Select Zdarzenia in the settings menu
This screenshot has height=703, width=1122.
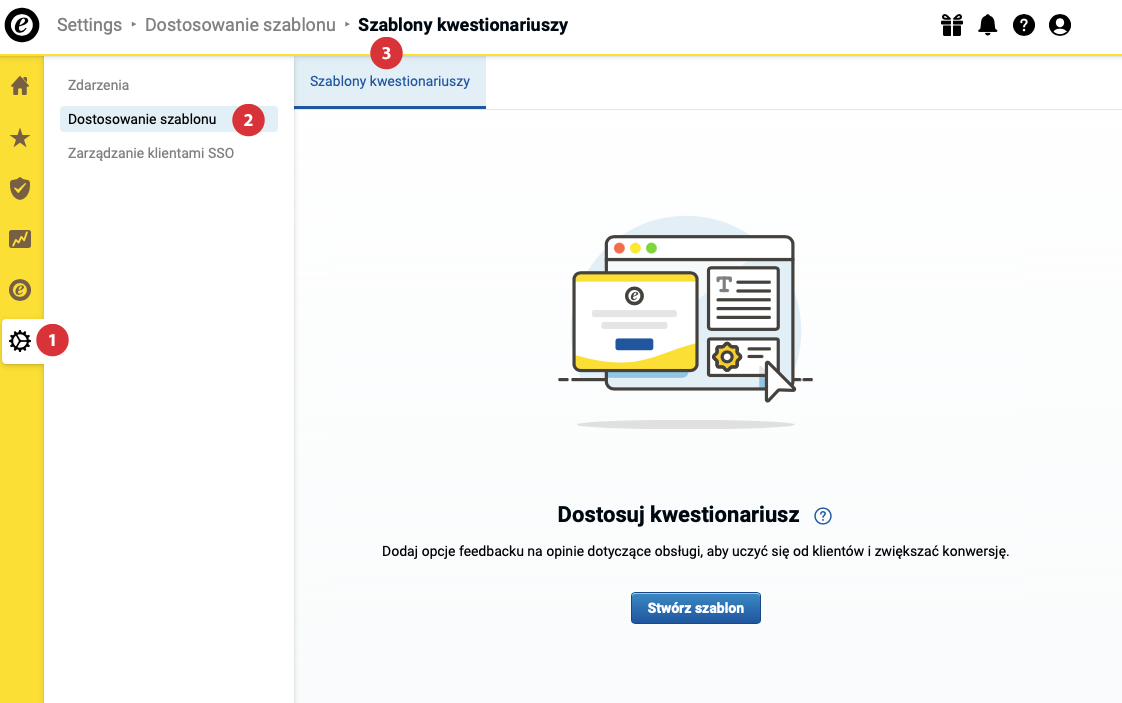(x=98, y=85)
